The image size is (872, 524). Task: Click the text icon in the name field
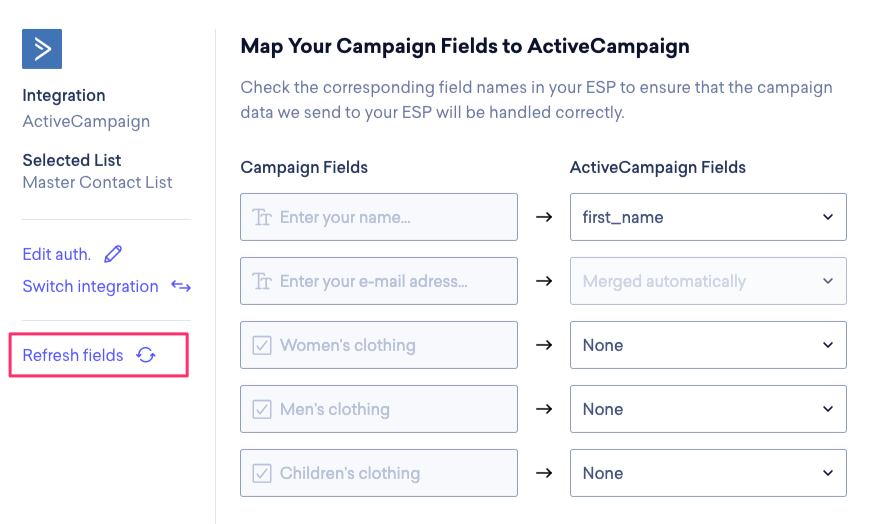[263, 217]
